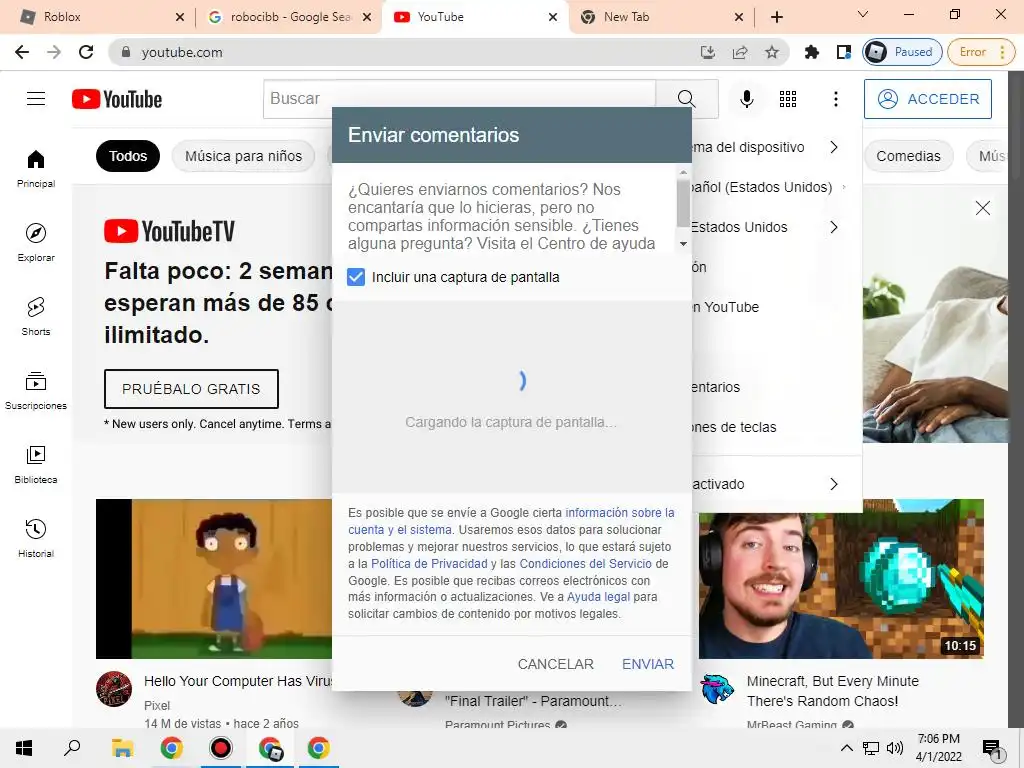Image resolution: width=1024 pixels, height=768 pixels.
Task: Open File Explorer from taskbar
Action: pos(122,748)
